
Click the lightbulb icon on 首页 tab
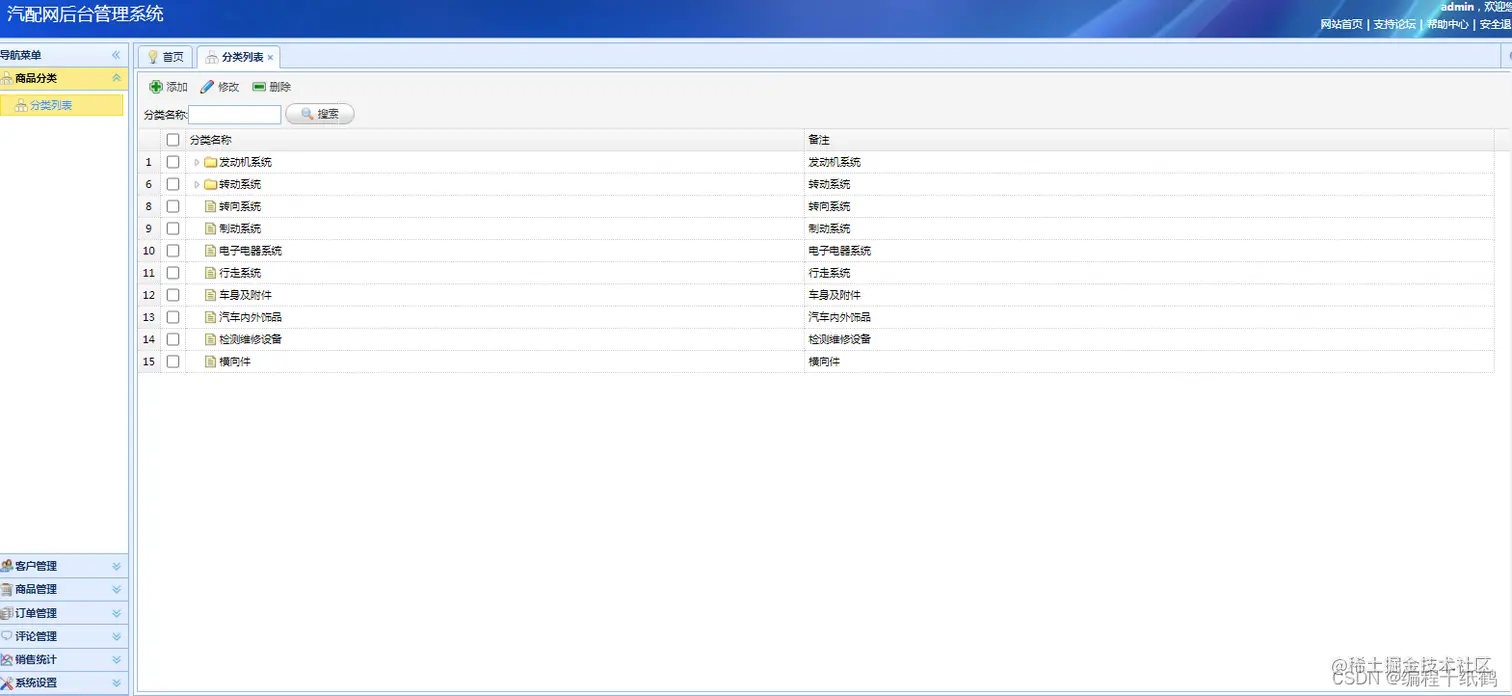[x=153, y=57]
